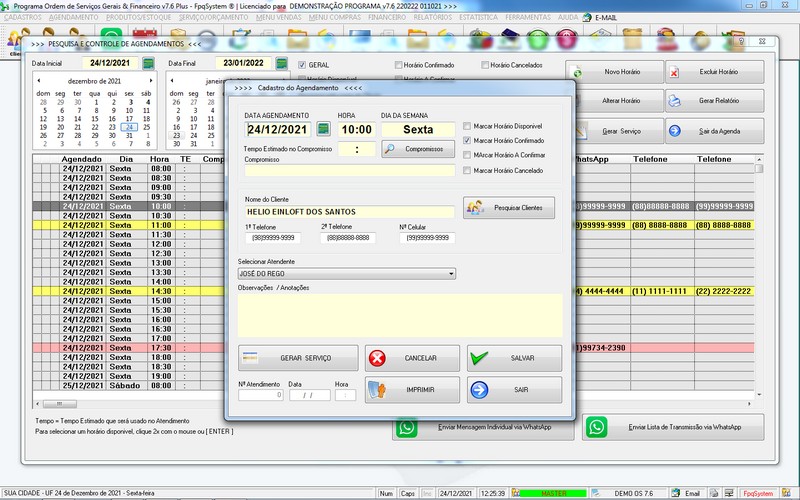Save the appointment with SALVAR

[x=514, y=358]
